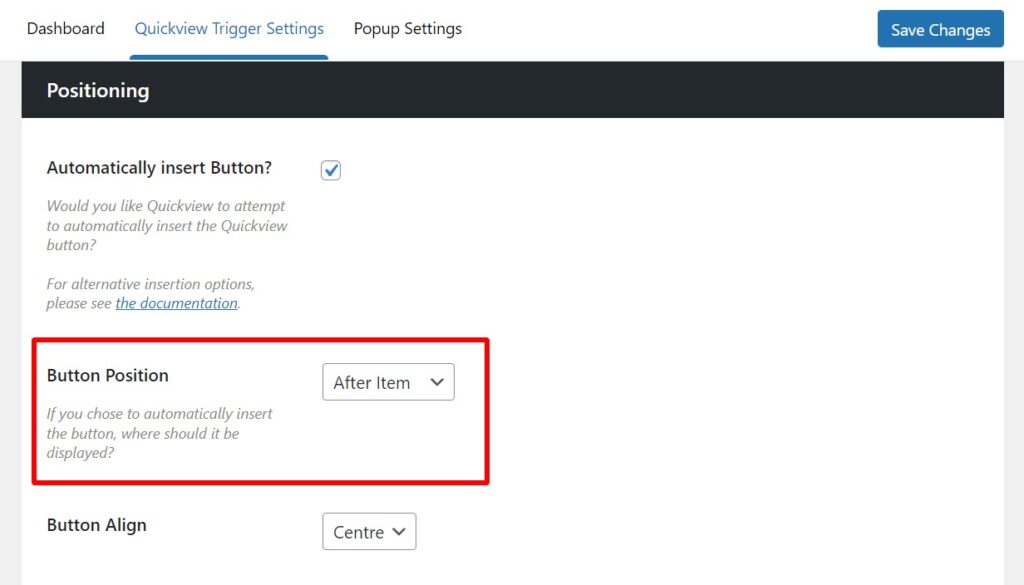Click the Button Position field label
1024x585 pixels.
click(x=107, y=376)
